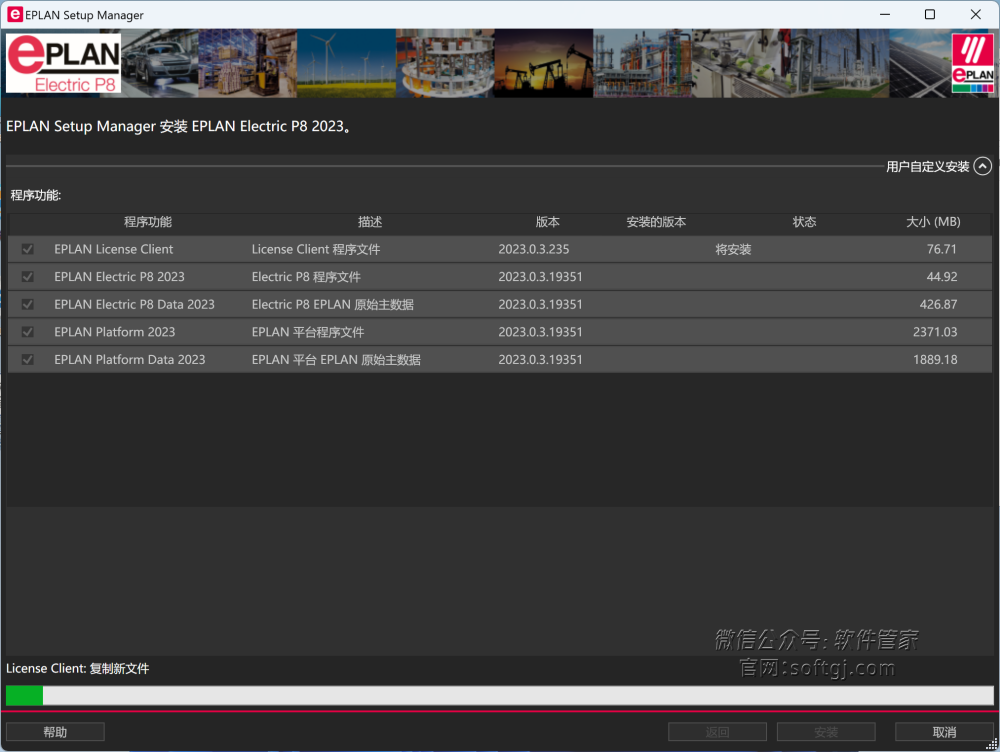Click the 返回 back button
1000x752 pixels.
717,732
